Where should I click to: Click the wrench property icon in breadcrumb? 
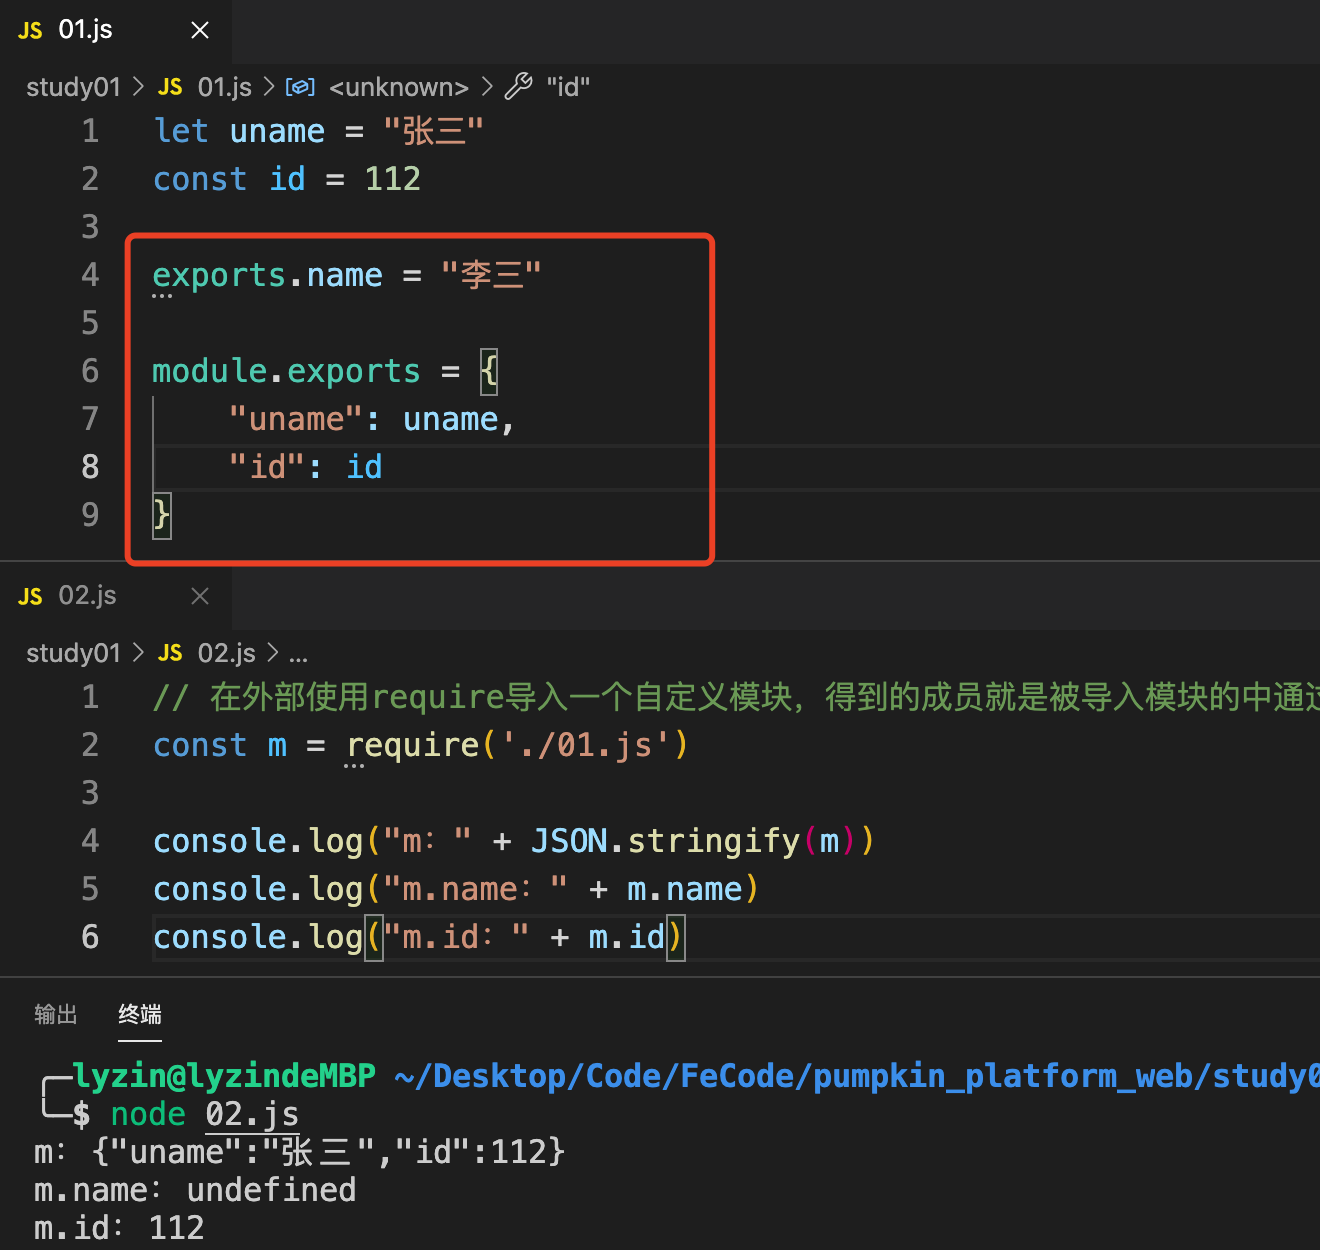[x=518, y=87]
